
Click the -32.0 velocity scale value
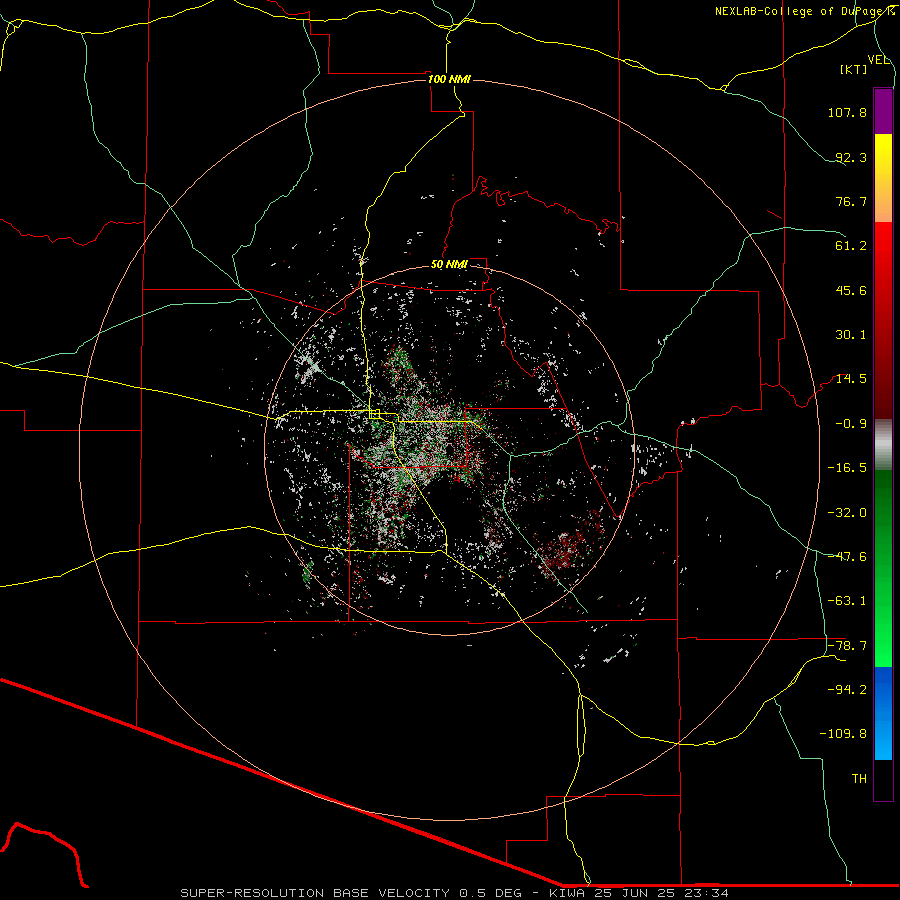pyautogui.click(x=847, y=512)
